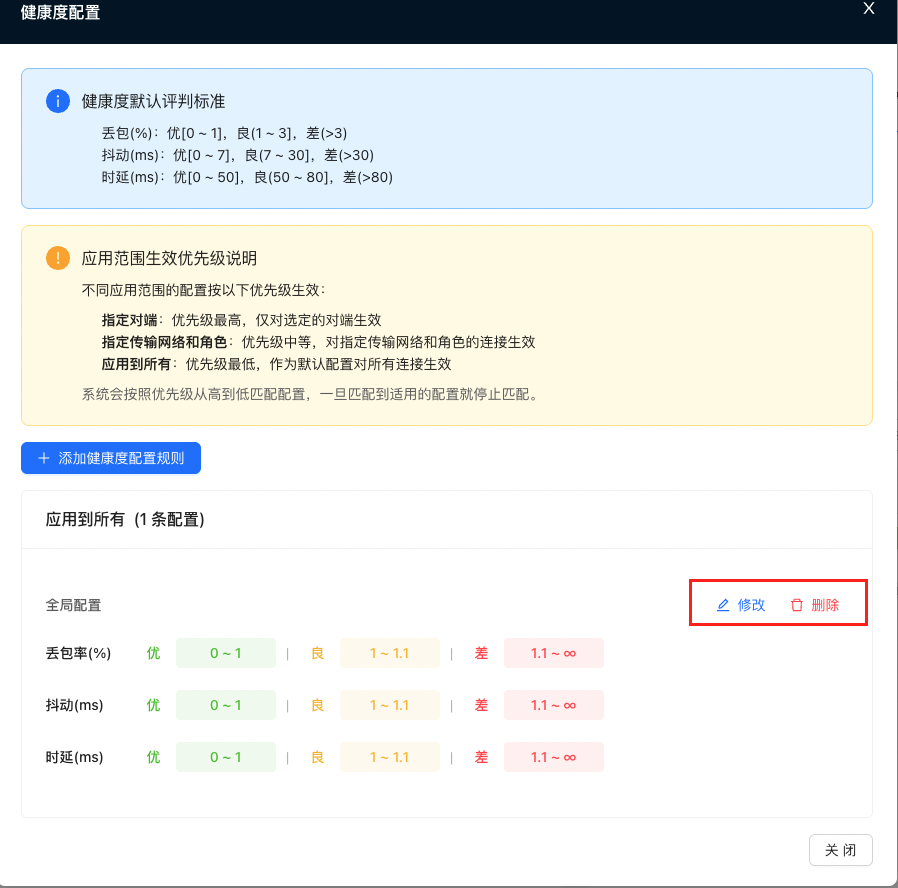
Task: Click the red 1.1~∞ range chip for 时延
Action: click(x=554, y=757)
